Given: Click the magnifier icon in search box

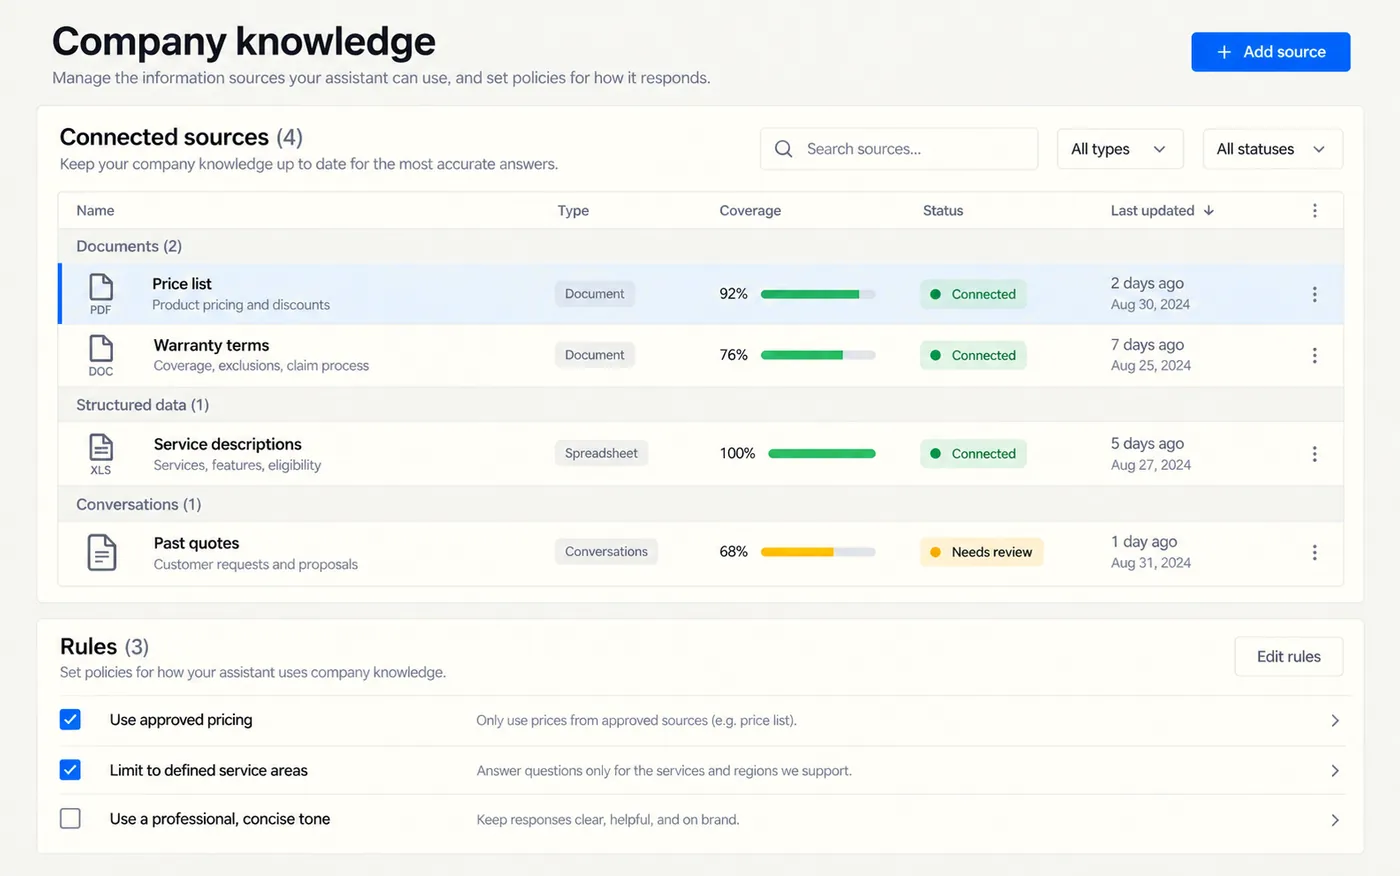Looking at the screenshot, I should 784,149.
